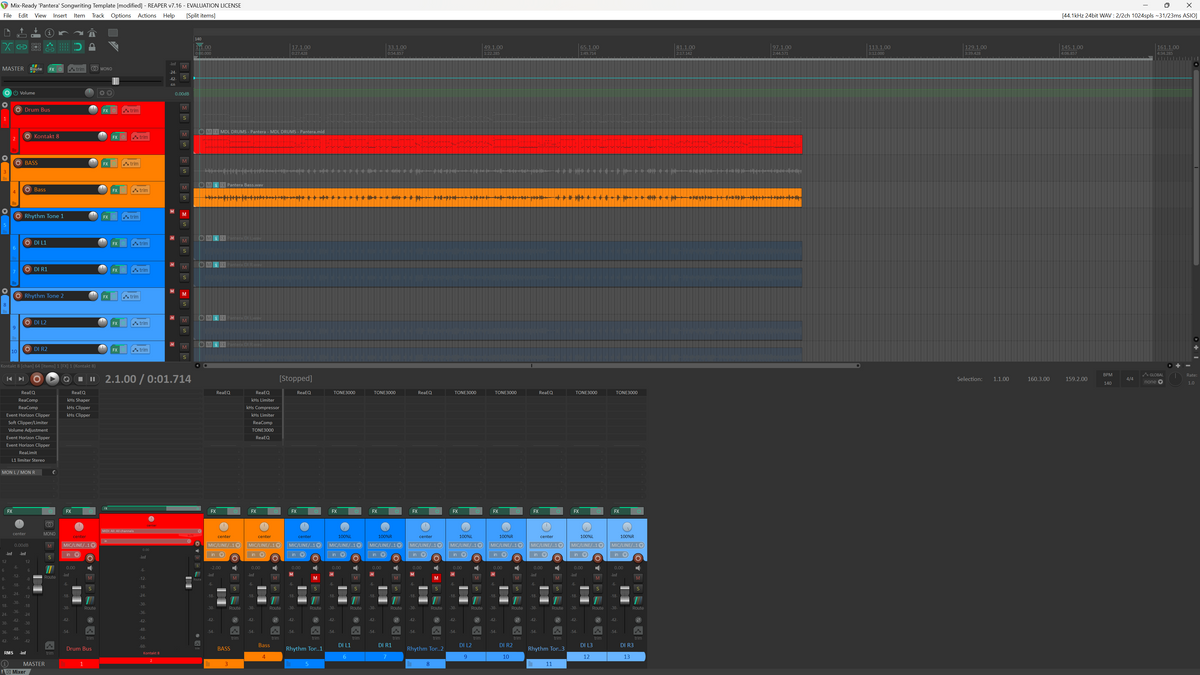Click the transport Play button
Viewport: 1200px width, 675px height.
pyautogui.click(x=52, y=379)
